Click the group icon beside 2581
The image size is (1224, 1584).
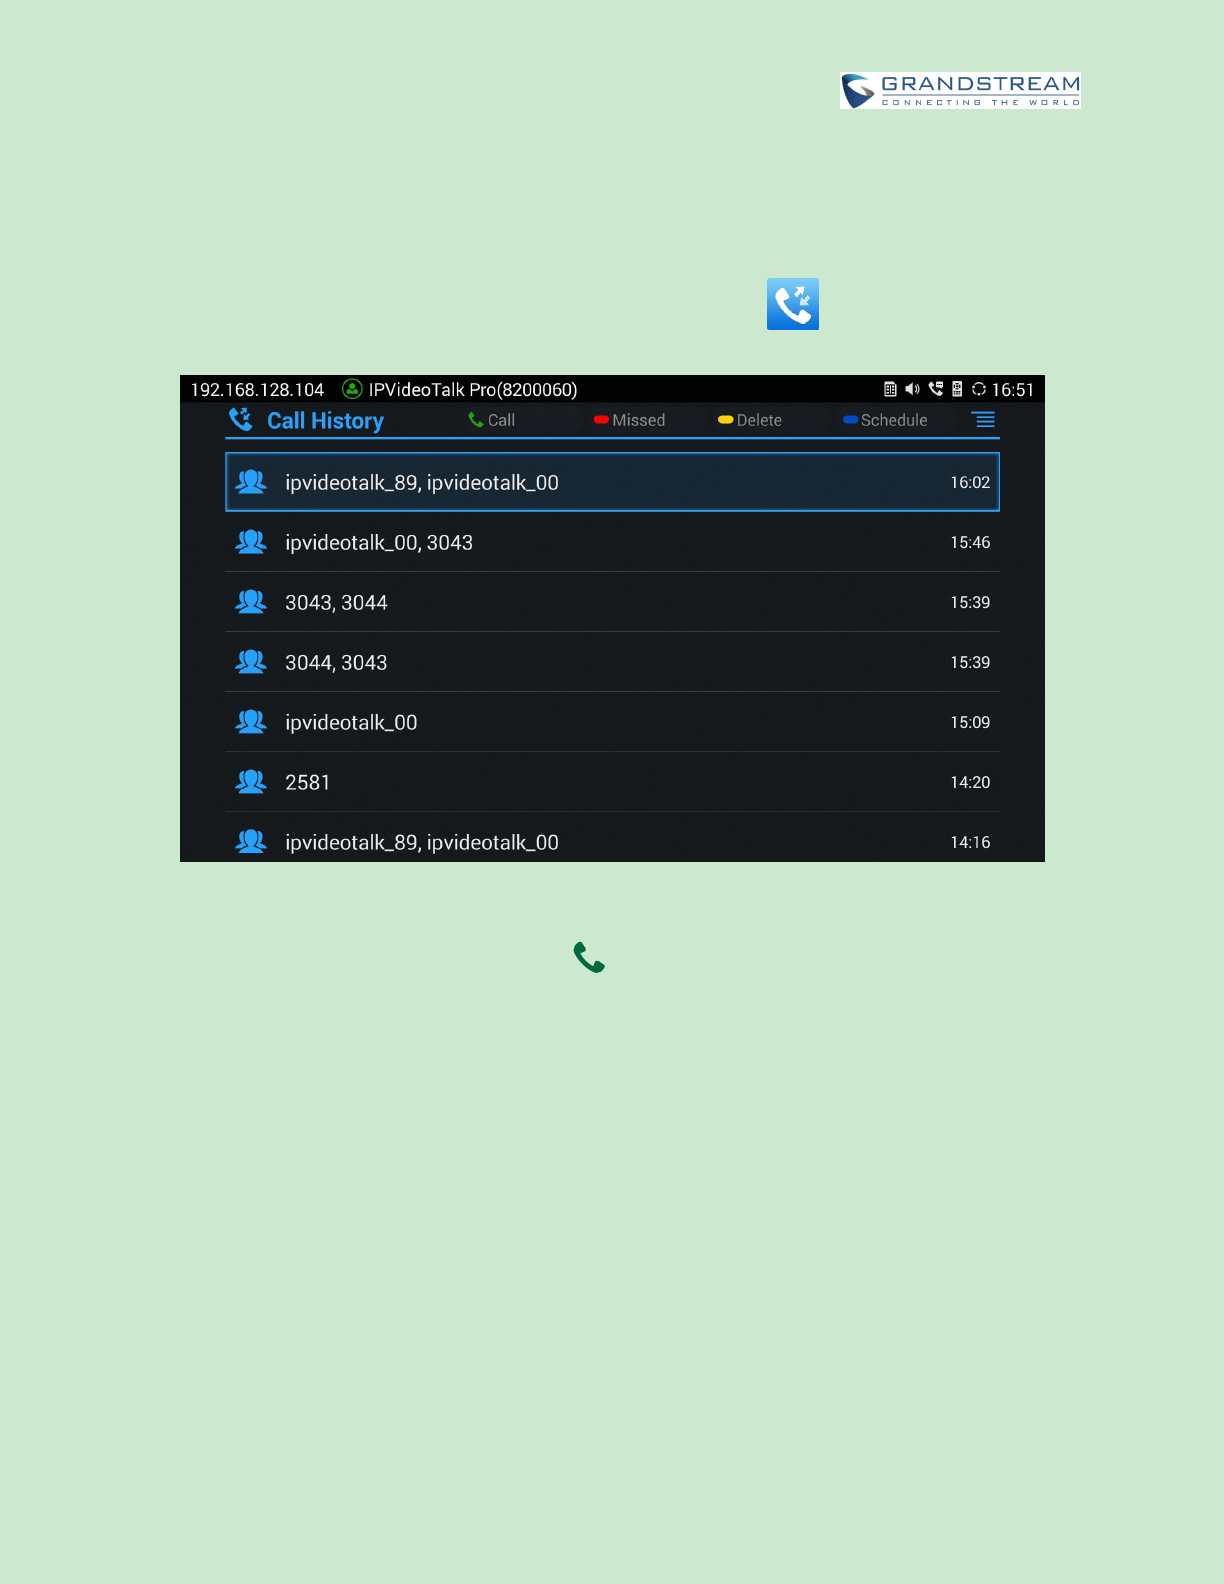251,782
